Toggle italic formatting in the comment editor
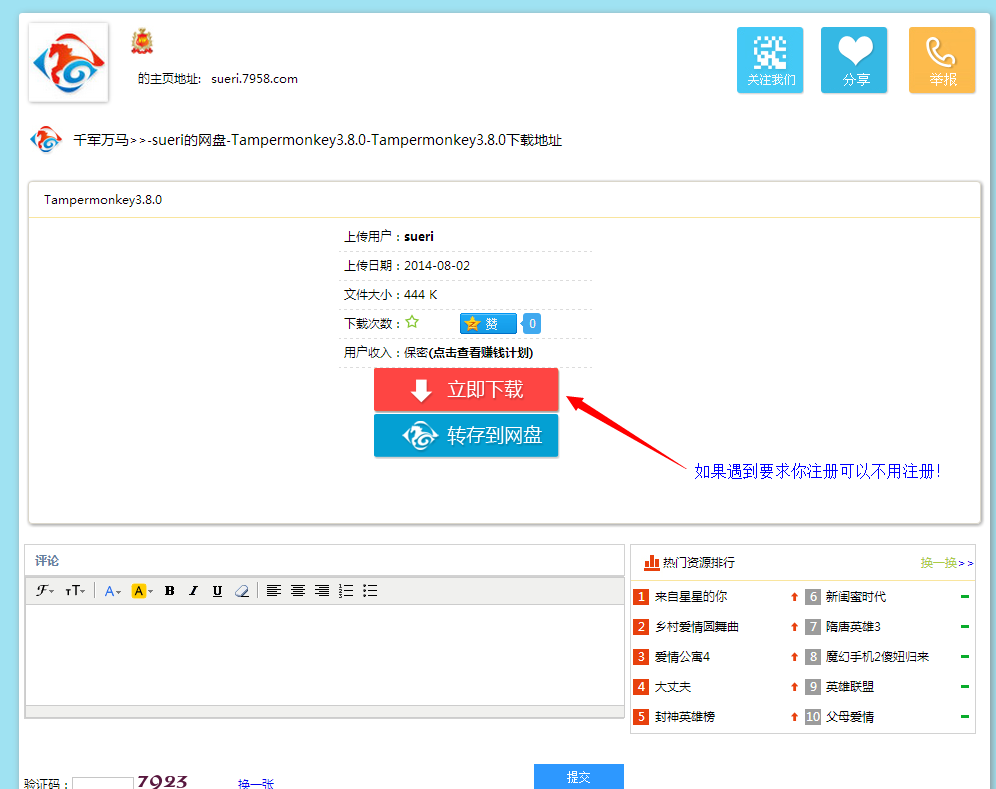Viewport: 996px width, 789px height. point(193,591)
